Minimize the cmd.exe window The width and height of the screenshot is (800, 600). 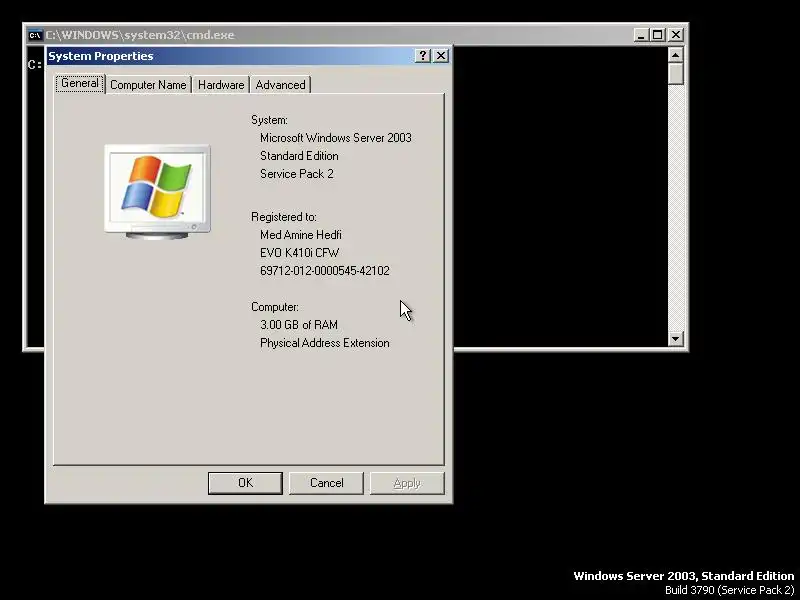(x=641, y=35)
